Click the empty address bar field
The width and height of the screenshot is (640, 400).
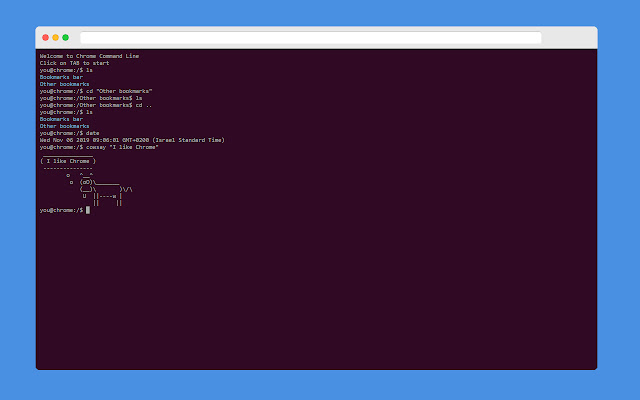click(311, 38)
